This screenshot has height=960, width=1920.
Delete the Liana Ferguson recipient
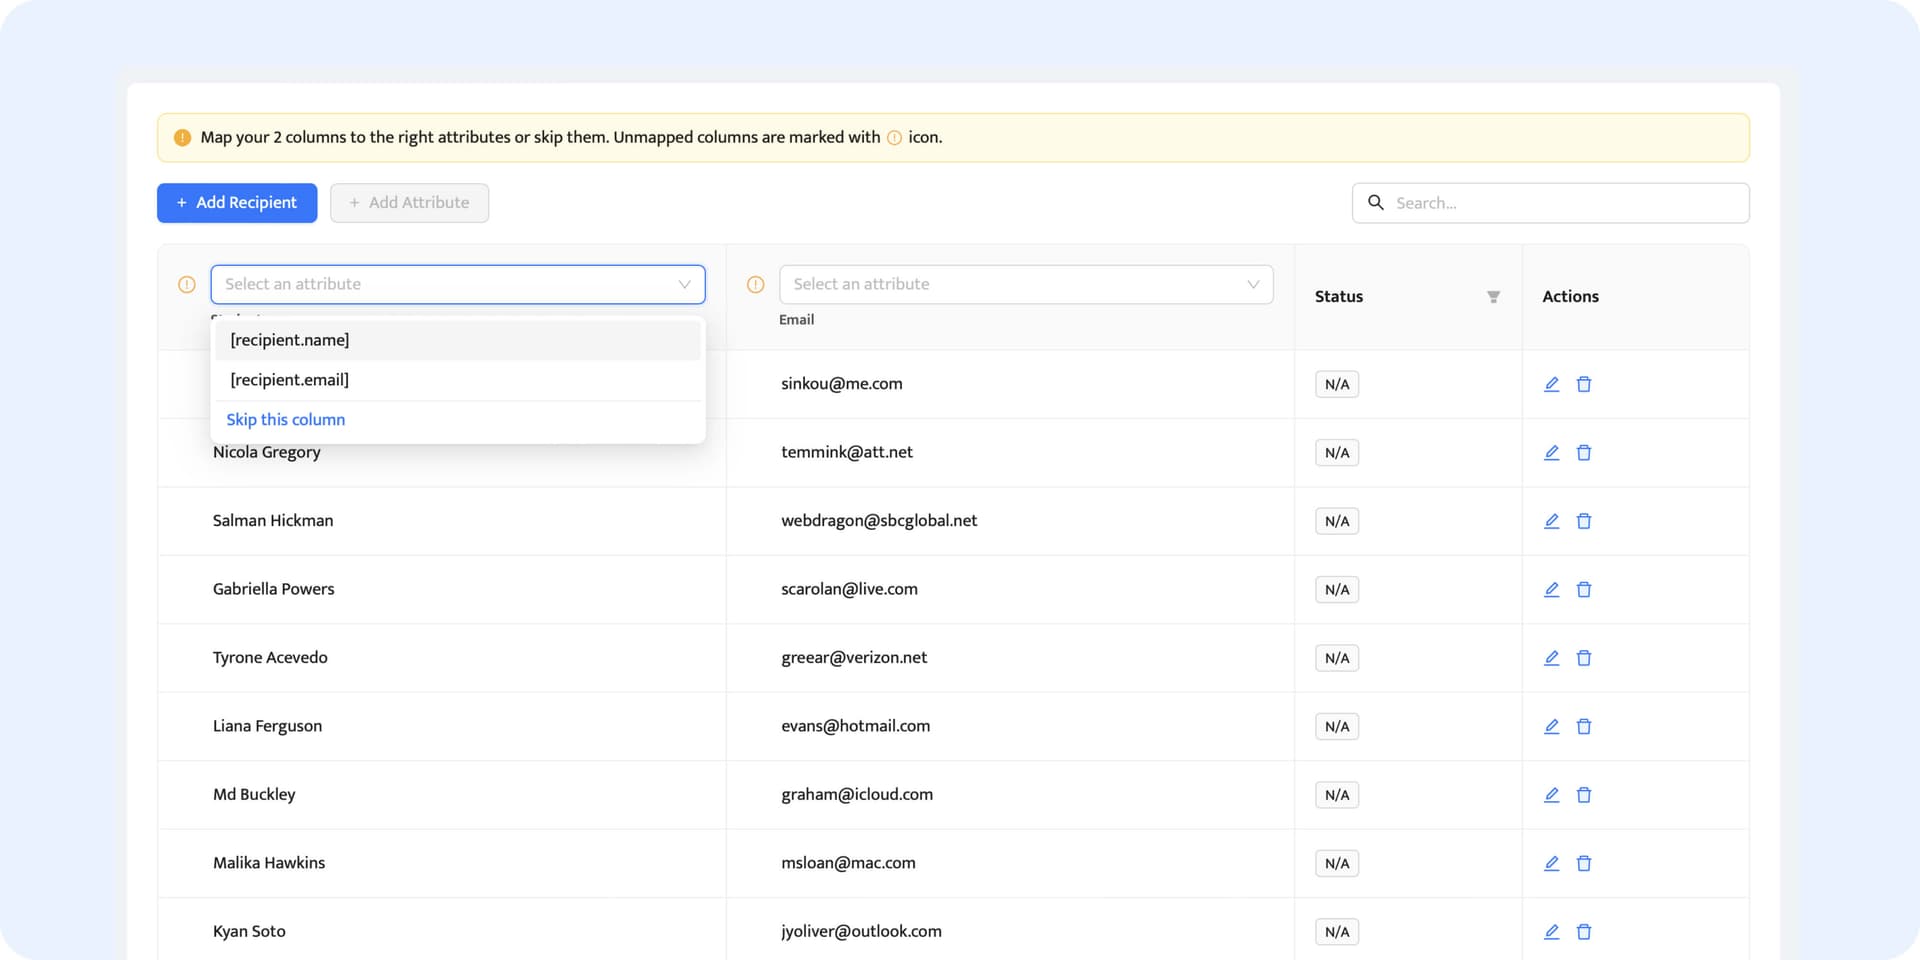pyautogui.click(x=1584, y=727)
